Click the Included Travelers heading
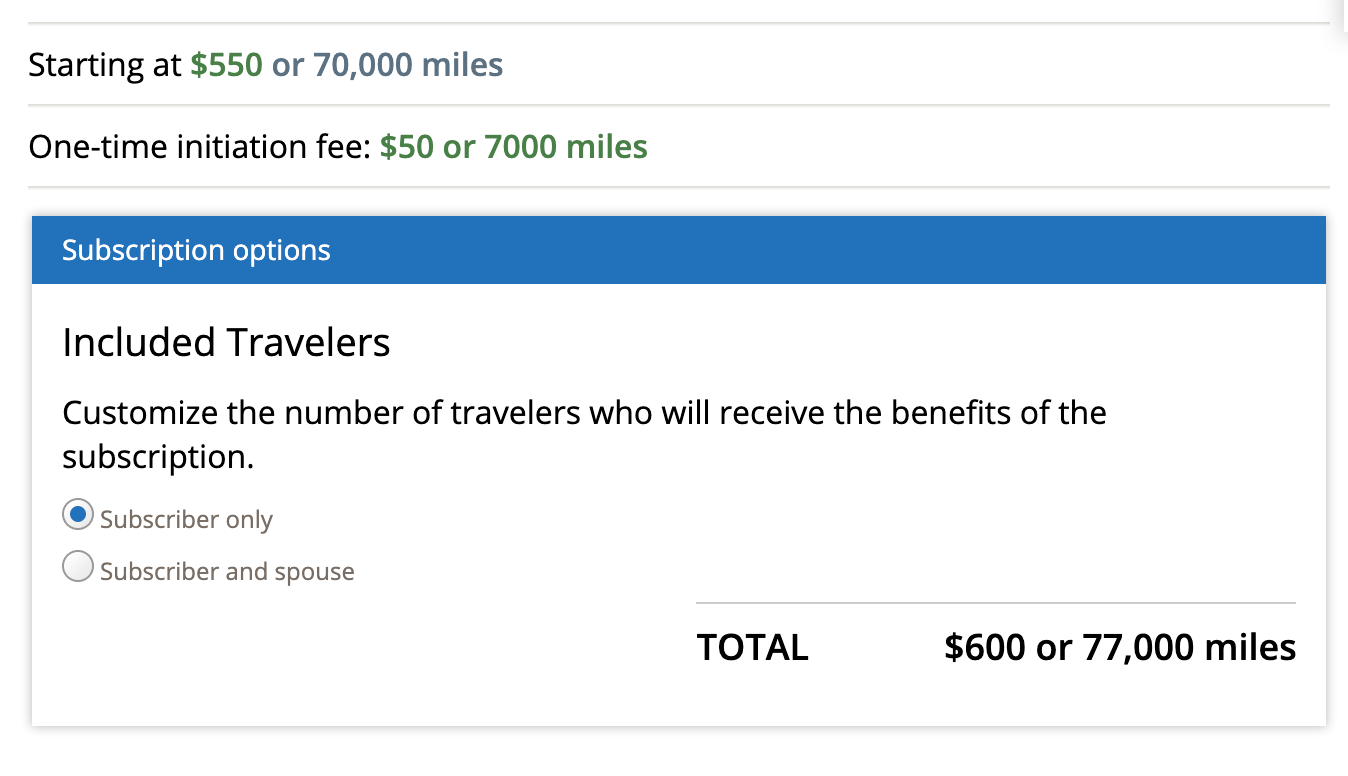The width and height of the screenshot is (1348, 776). click(x=226, y=343)
